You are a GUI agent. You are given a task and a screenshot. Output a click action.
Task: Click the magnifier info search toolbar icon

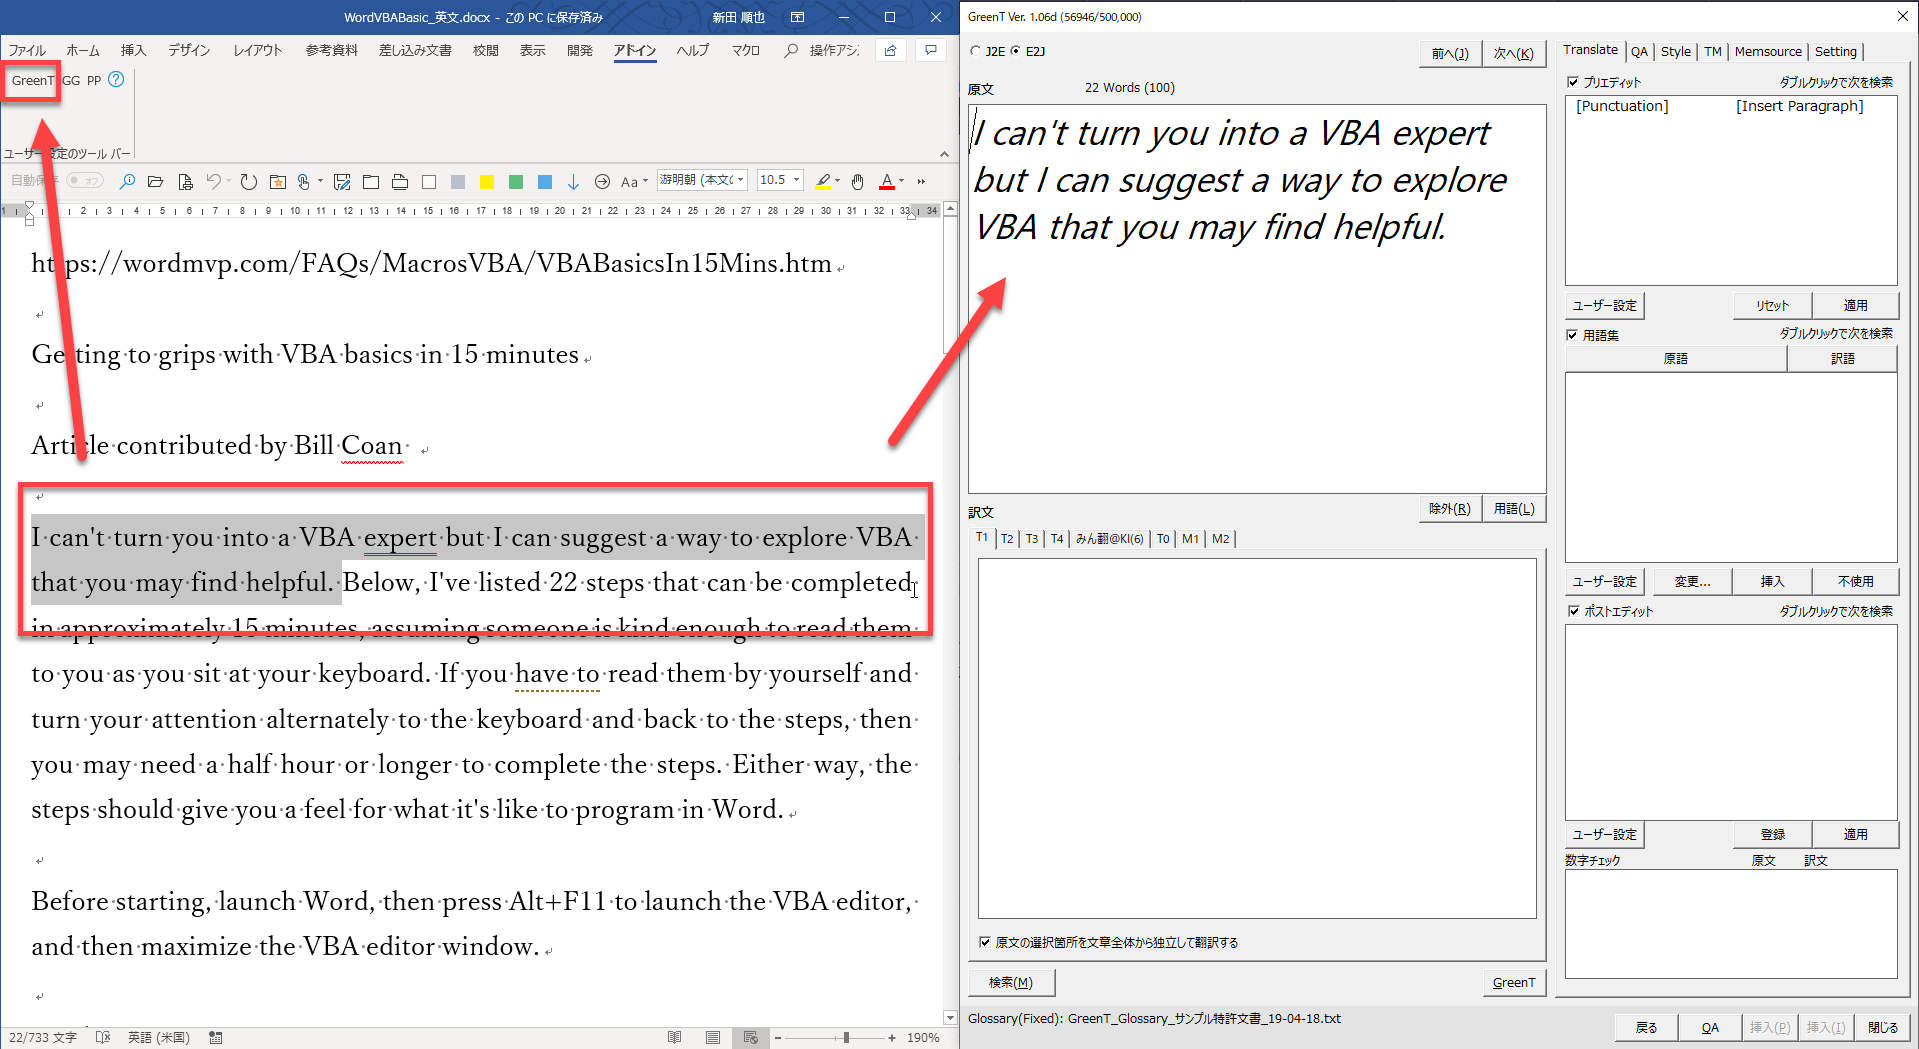click(x=127, y=181)
